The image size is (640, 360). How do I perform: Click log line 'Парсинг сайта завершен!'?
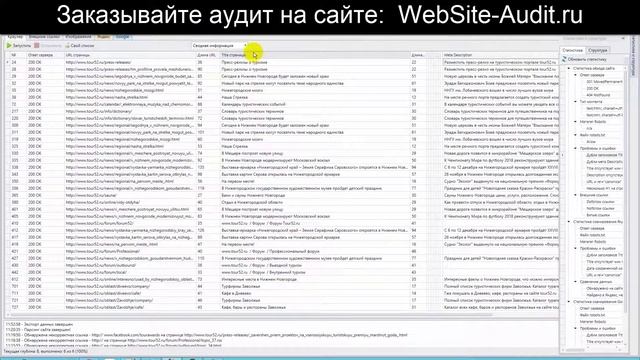[38, 329]
